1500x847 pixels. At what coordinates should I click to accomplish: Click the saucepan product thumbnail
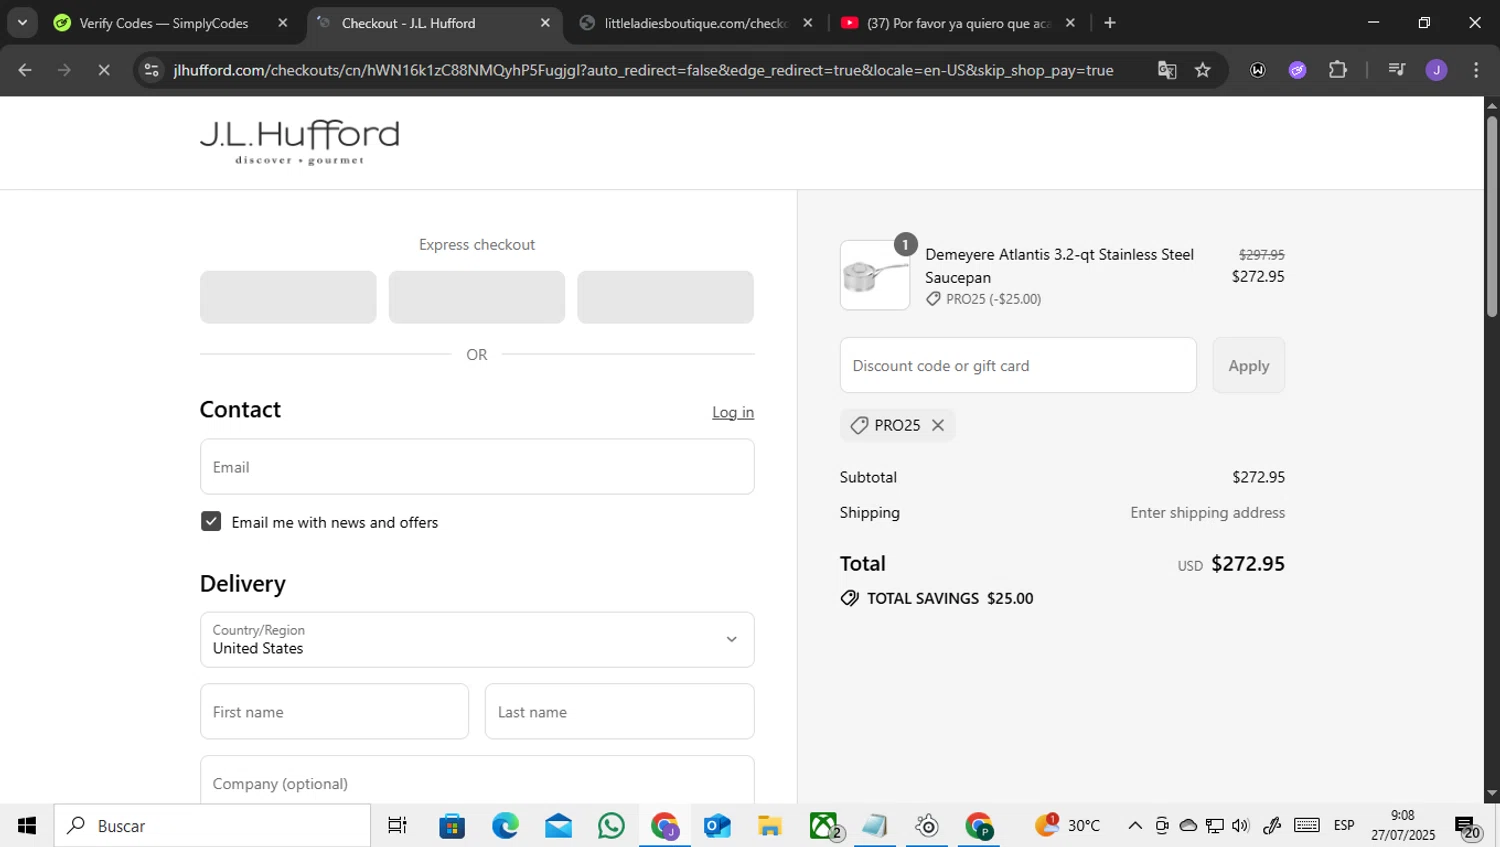pyautogui.click(x=875, y=275)
